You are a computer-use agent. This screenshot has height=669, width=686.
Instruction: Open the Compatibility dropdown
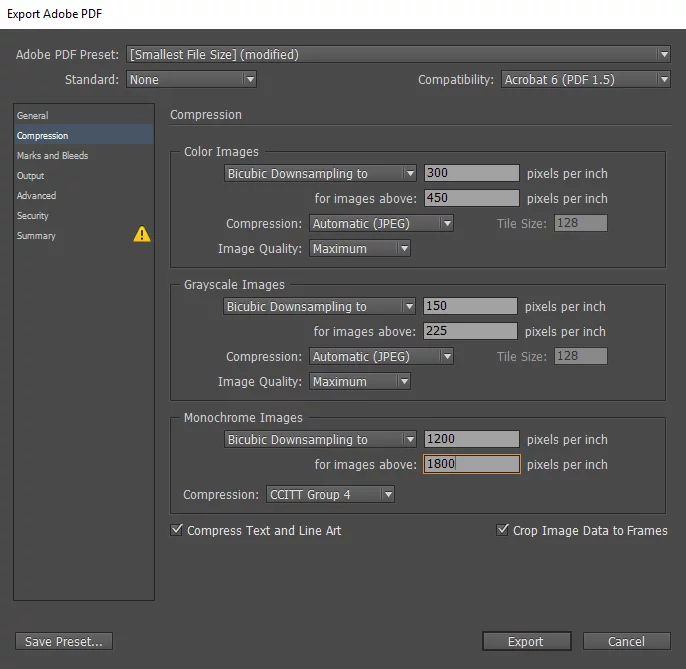(585, 79)
